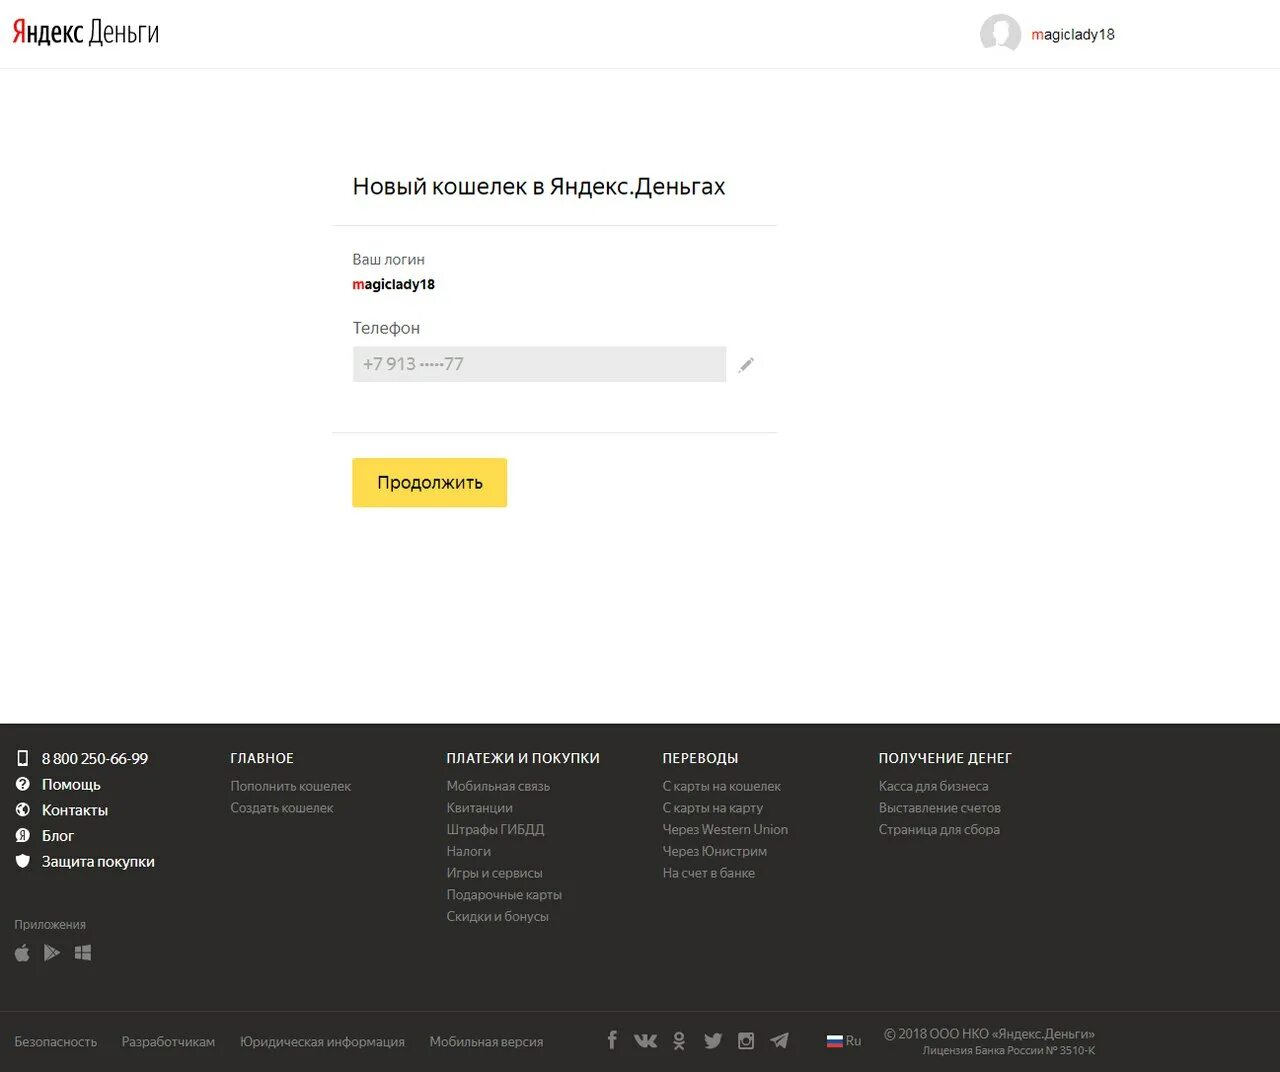The height and width of the screenshot is (1072, 1280).
Task: Open Касса для бизнеса link
Action: [934, 786]
